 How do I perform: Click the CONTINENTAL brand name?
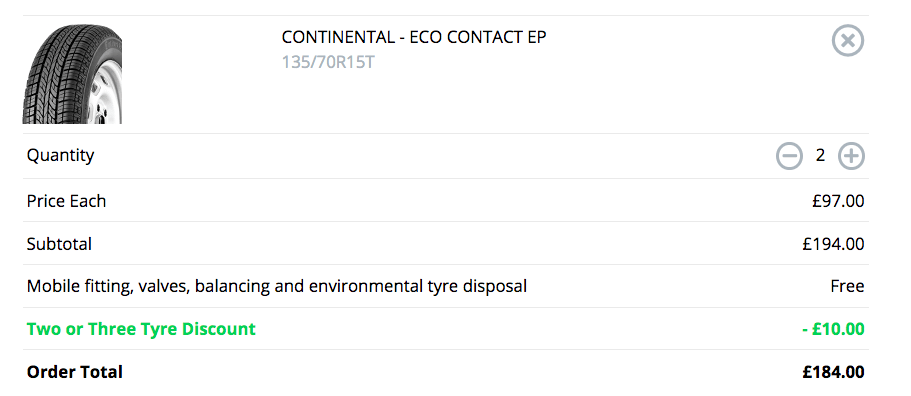coord(338,37)
